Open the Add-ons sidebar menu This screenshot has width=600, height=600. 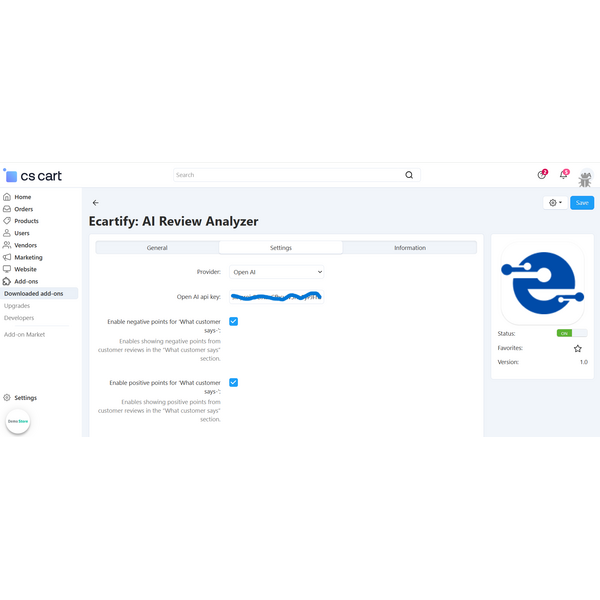[26, 281]
